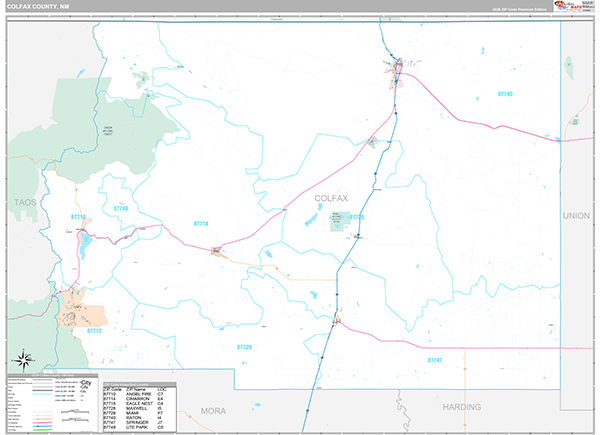Click the 87728 ZIP label on map
This screenshot has height=435, width=600.
357,217
